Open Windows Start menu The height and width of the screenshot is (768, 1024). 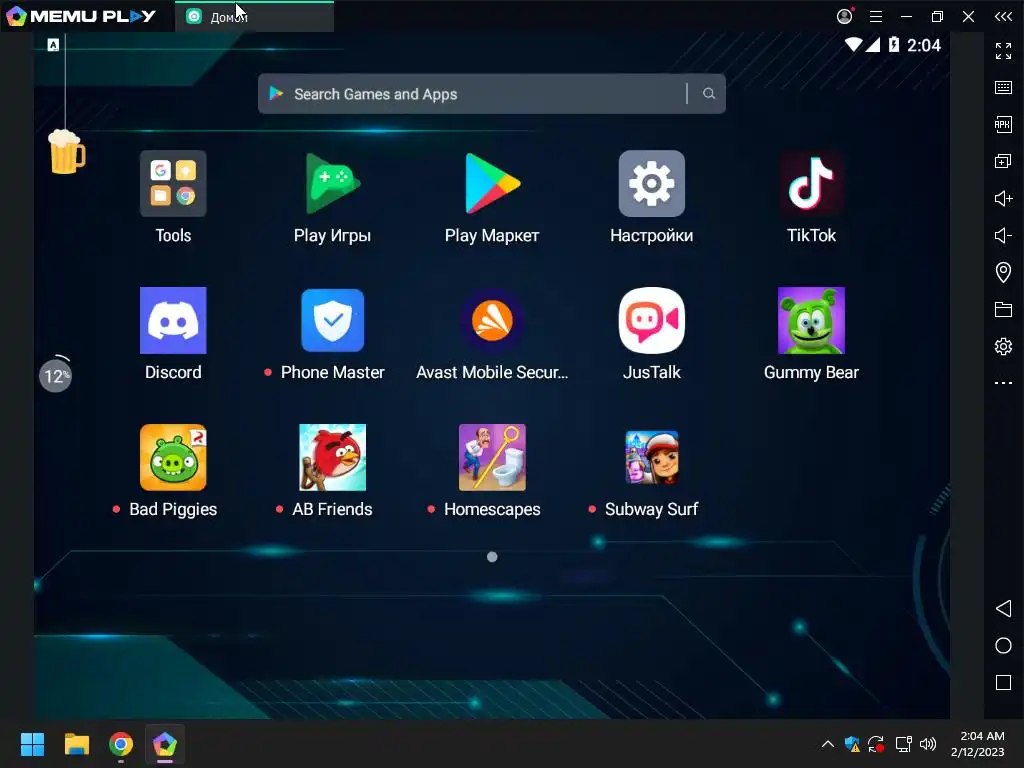(32, 744)
